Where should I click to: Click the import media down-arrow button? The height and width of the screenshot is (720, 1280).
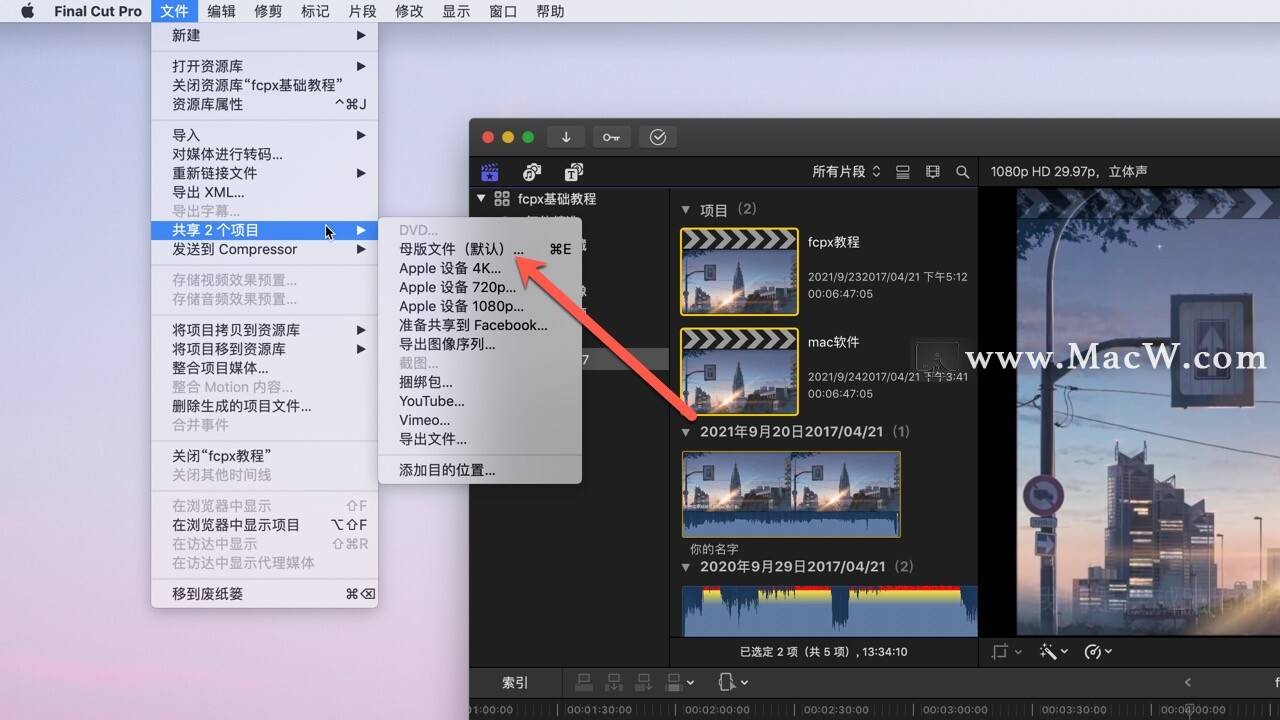(566, 137)
